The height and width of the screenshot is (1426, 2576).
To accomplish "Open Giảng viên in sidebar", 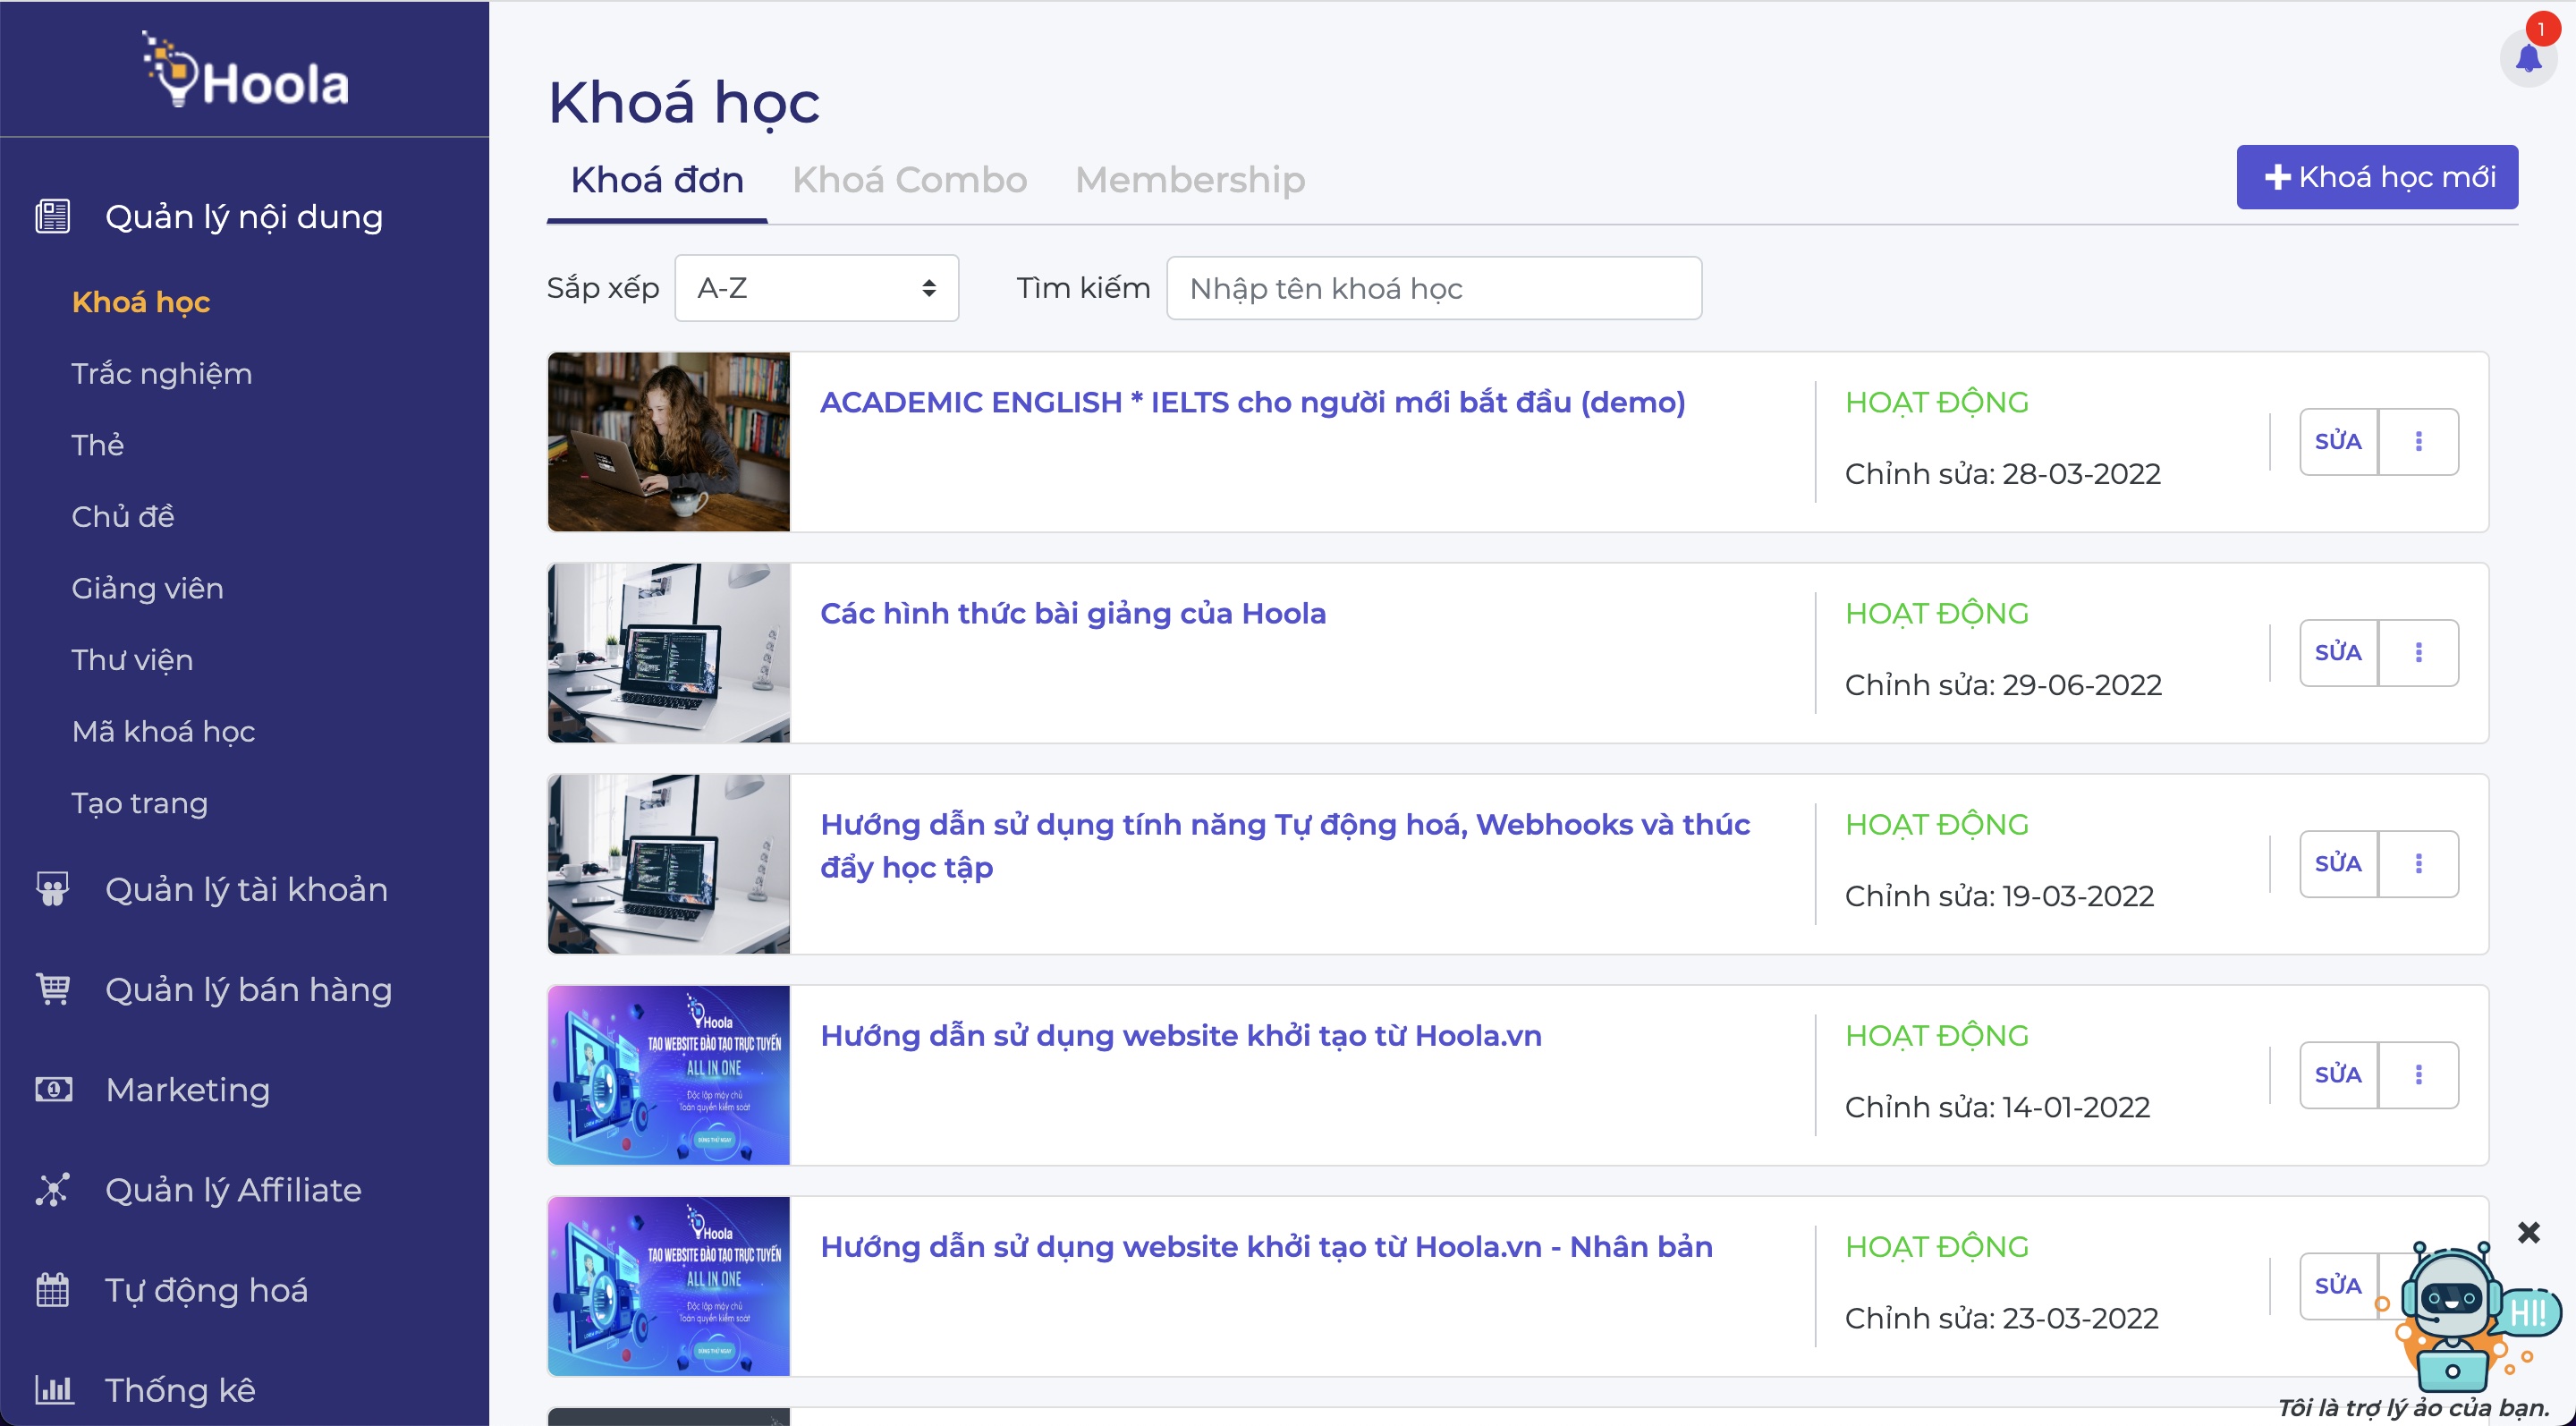I will tap(147, 588).
